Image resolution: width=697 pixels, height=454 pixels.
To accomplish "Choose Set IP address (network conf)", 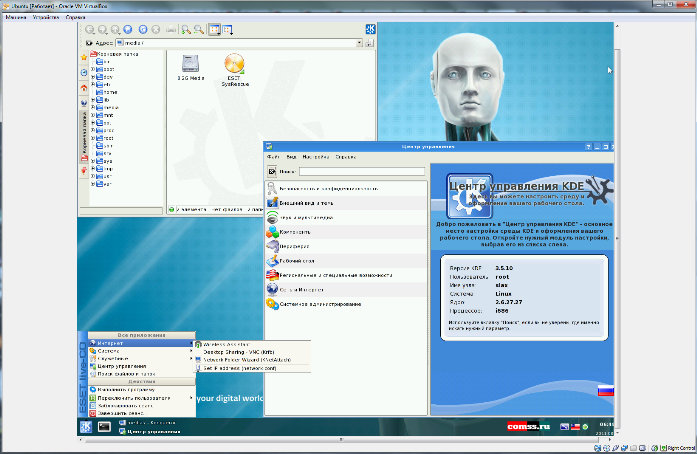I will coord(252,368).
